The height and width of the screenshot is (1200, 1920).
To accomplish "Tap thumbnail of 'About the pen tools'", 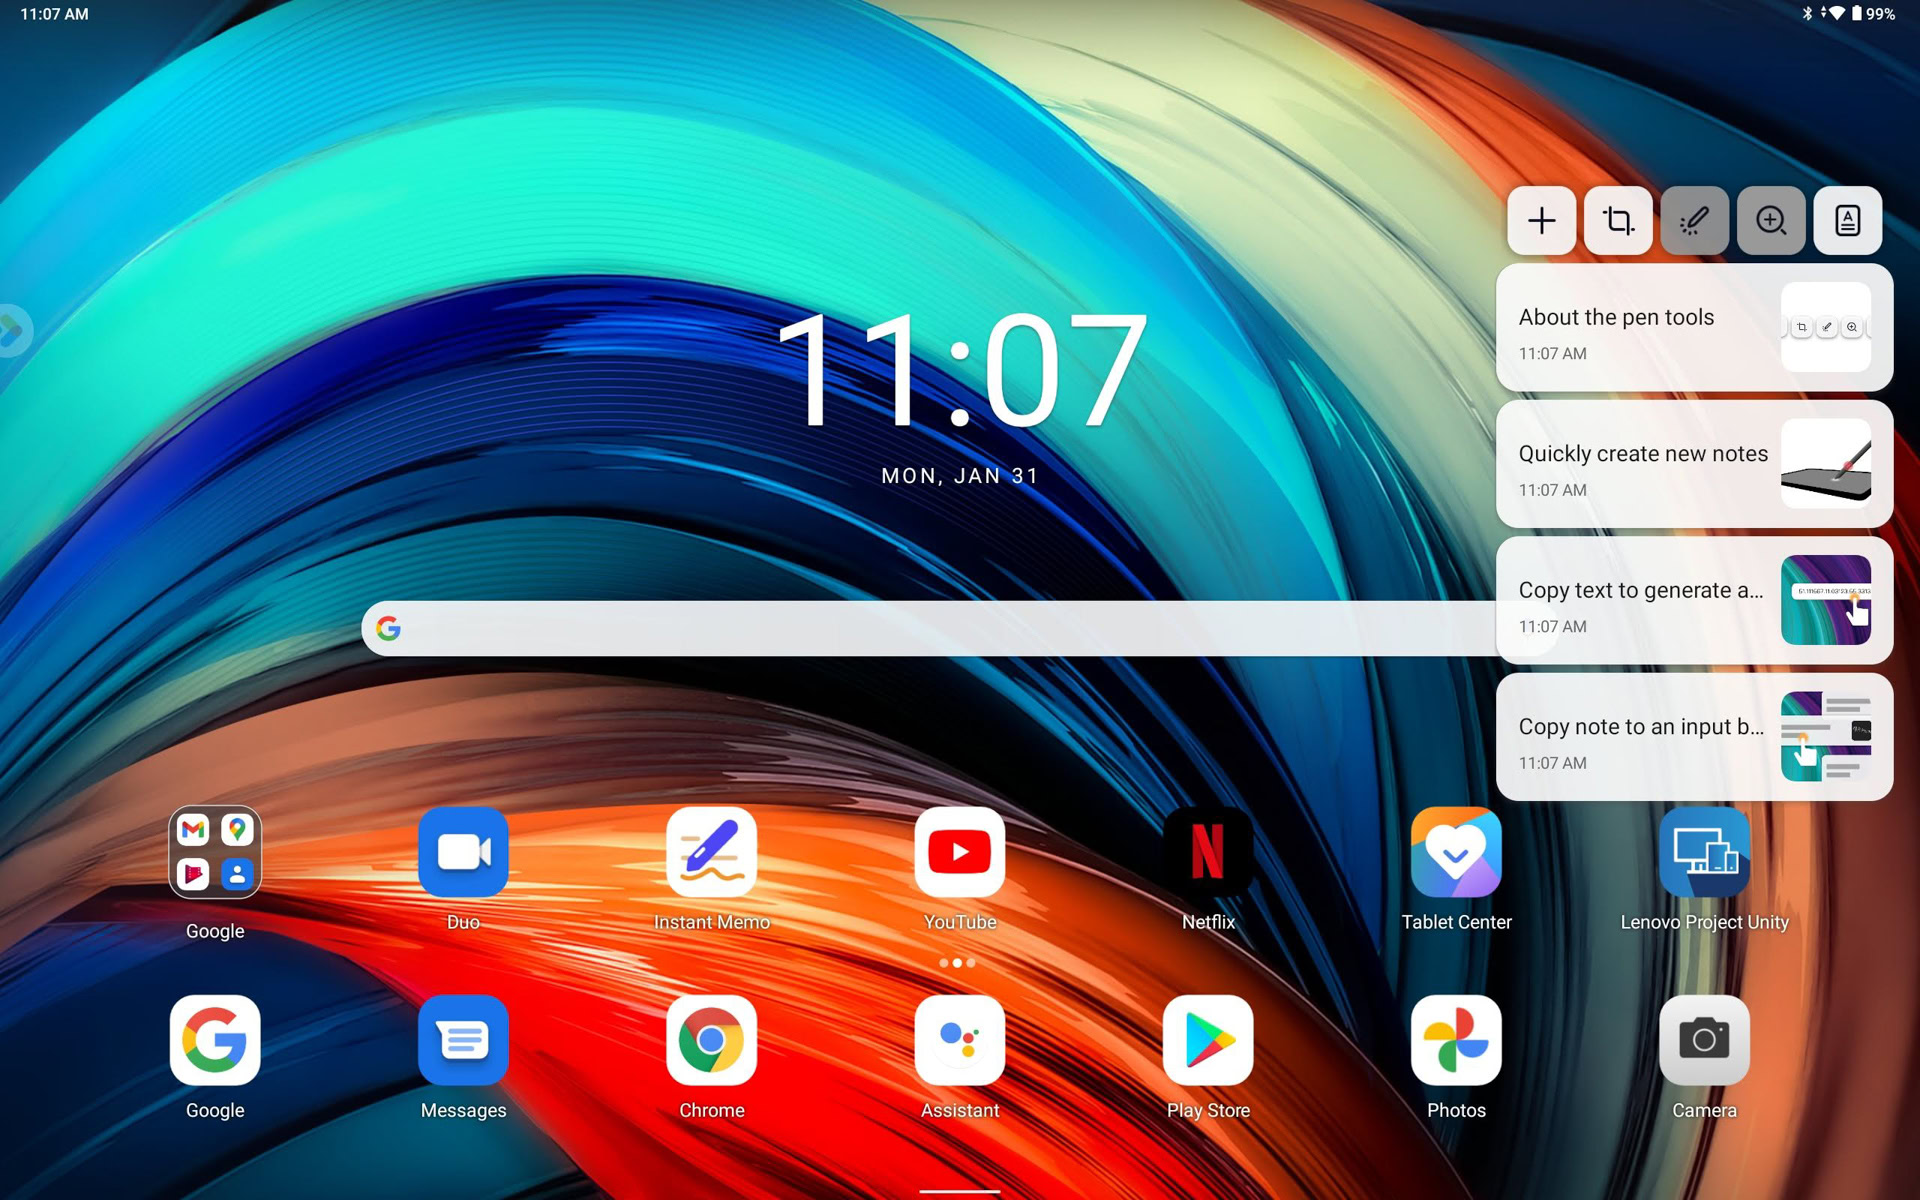I will point(1826,327).
